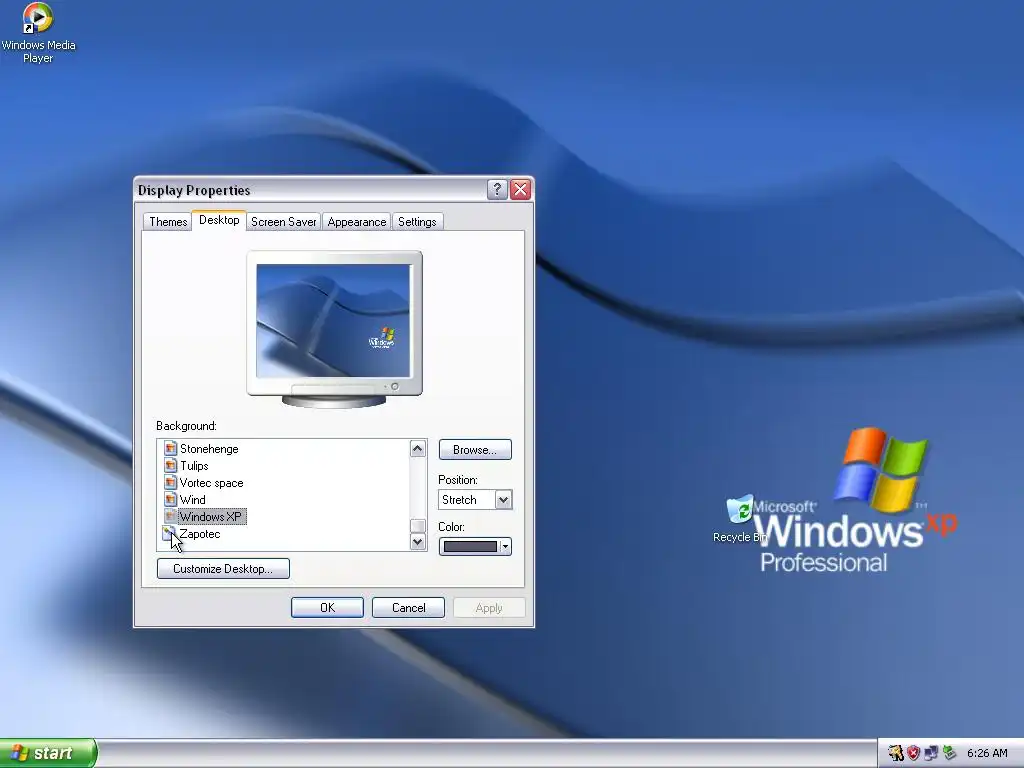Choose Wind background

[x=193, y=500]
